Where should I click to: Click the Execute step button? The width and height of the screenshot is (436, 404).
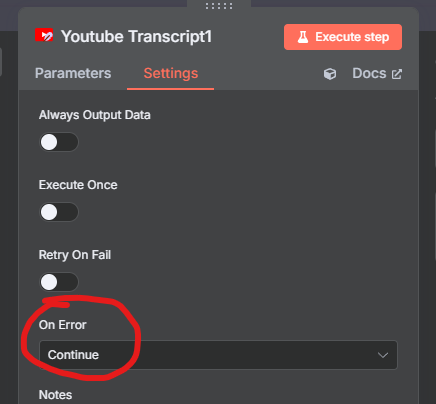[343, 37]
